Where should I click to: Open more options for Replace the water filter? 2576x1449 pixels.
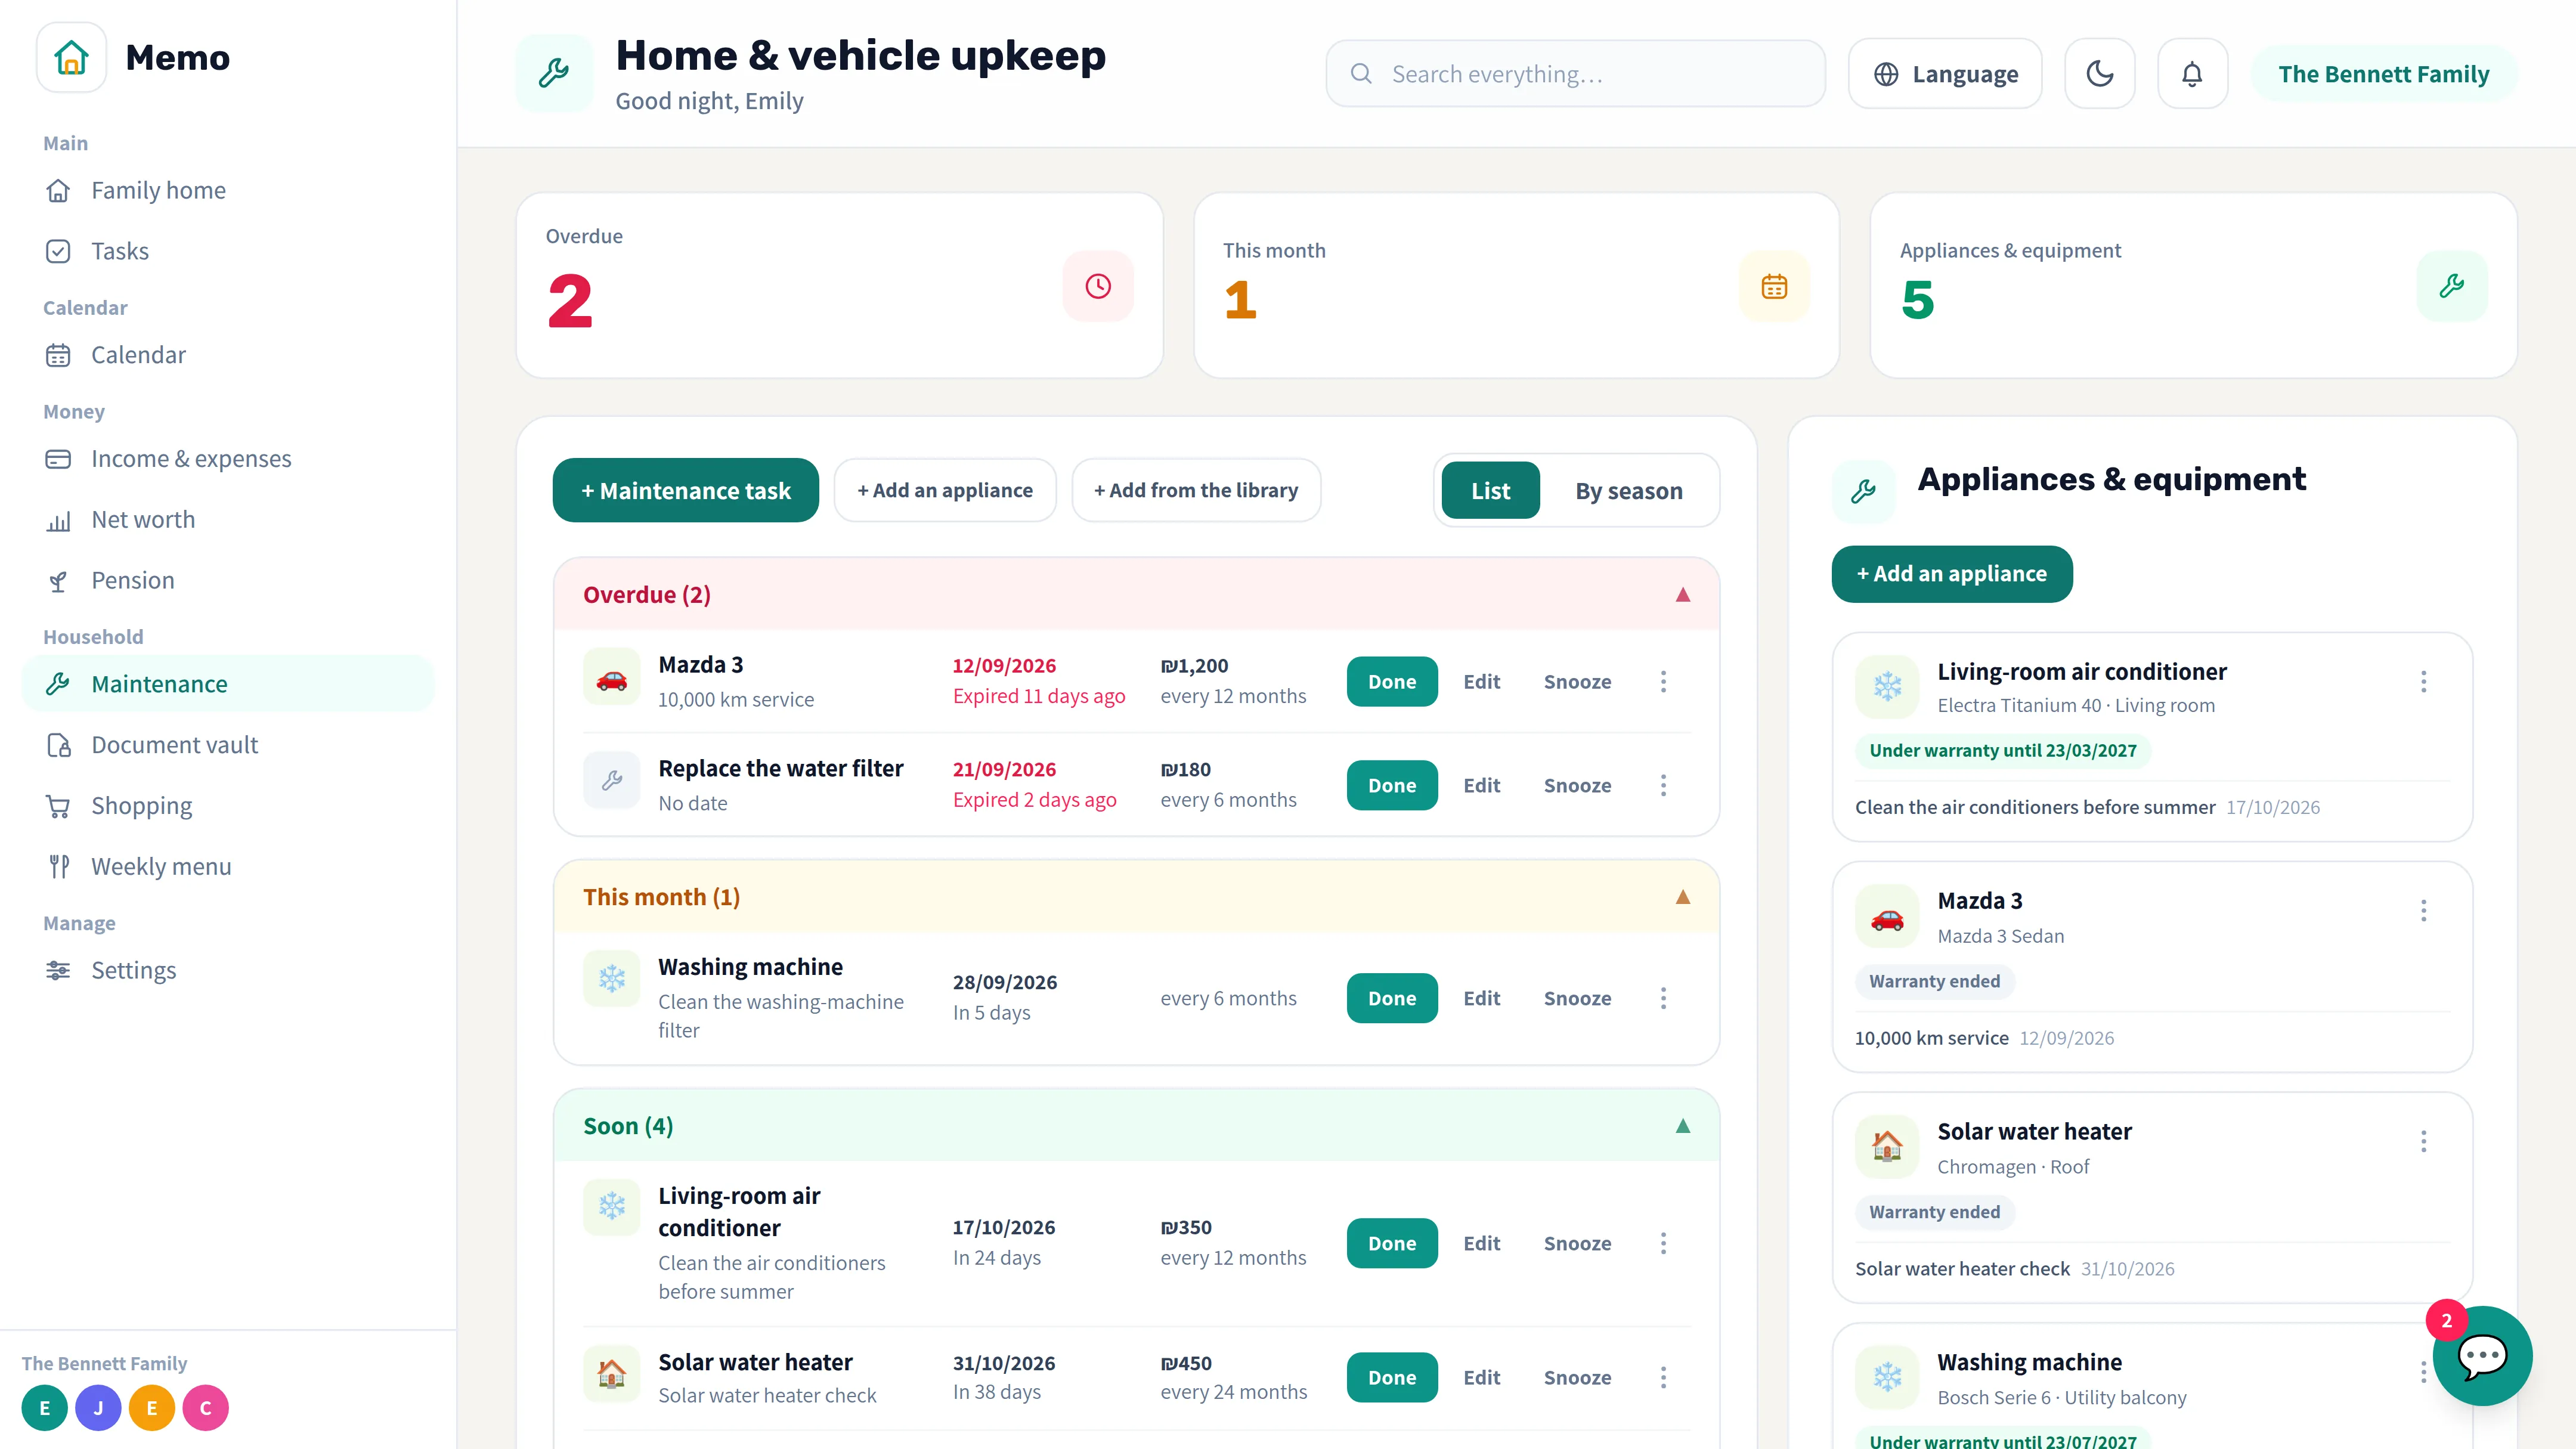(x=1663, y=785)
